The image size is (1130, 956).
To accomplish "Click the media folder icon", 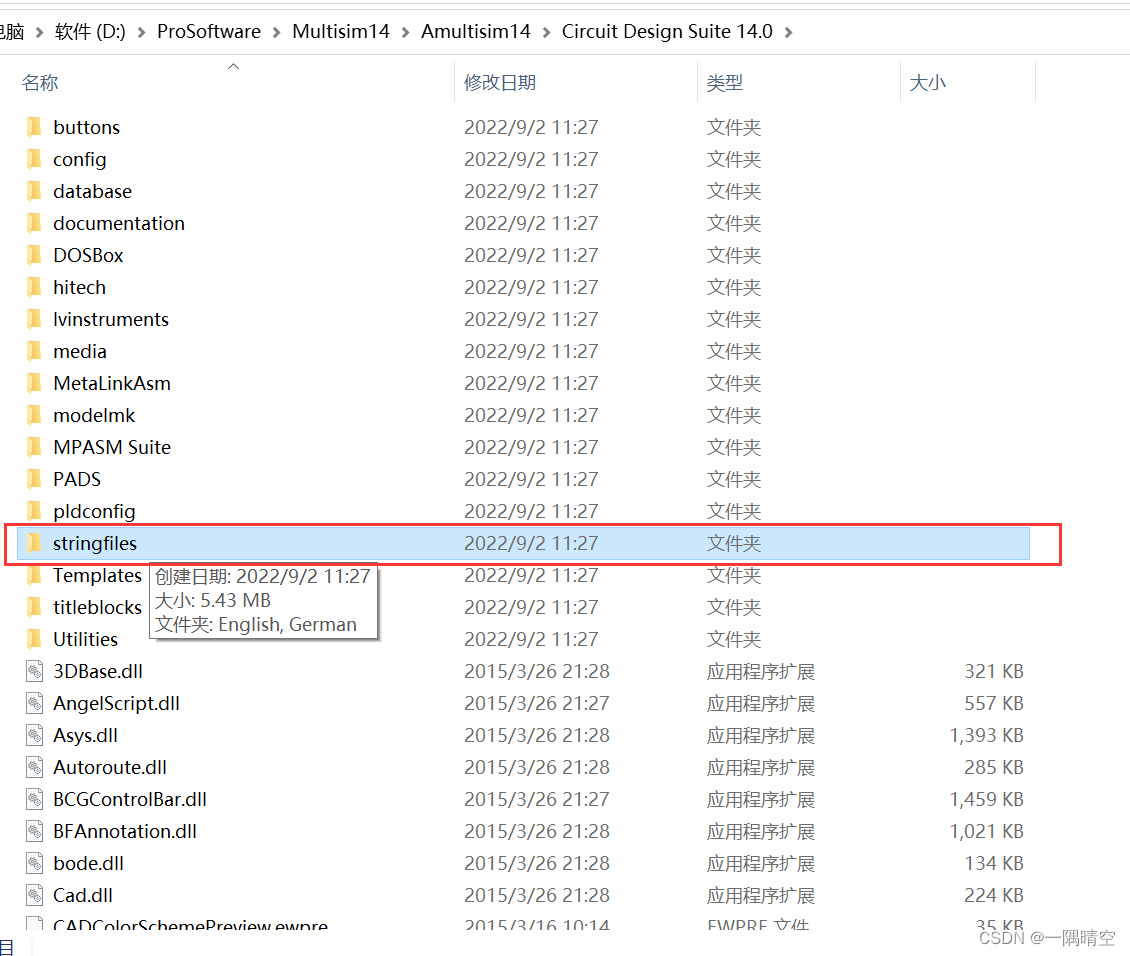I will coord(34,352).
